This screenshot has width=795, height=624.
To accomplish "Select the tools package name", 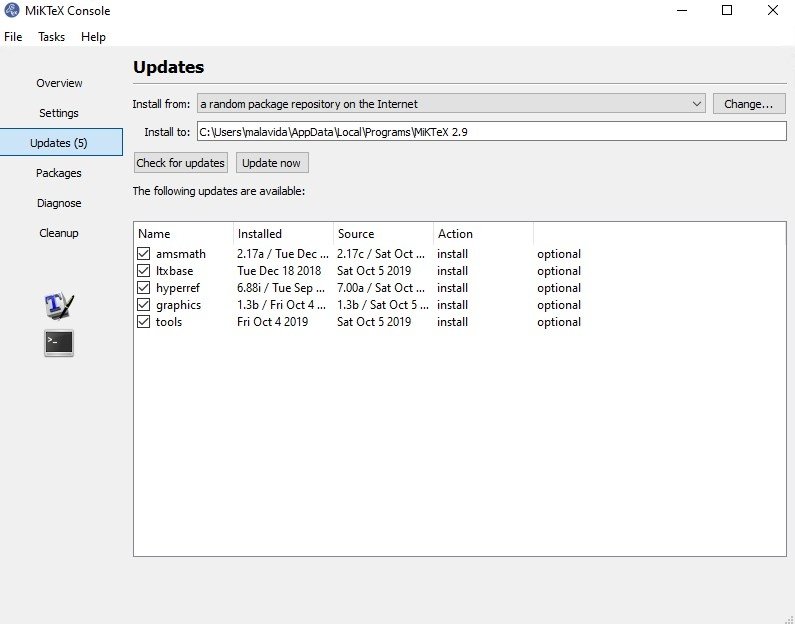I will point(169,322).
